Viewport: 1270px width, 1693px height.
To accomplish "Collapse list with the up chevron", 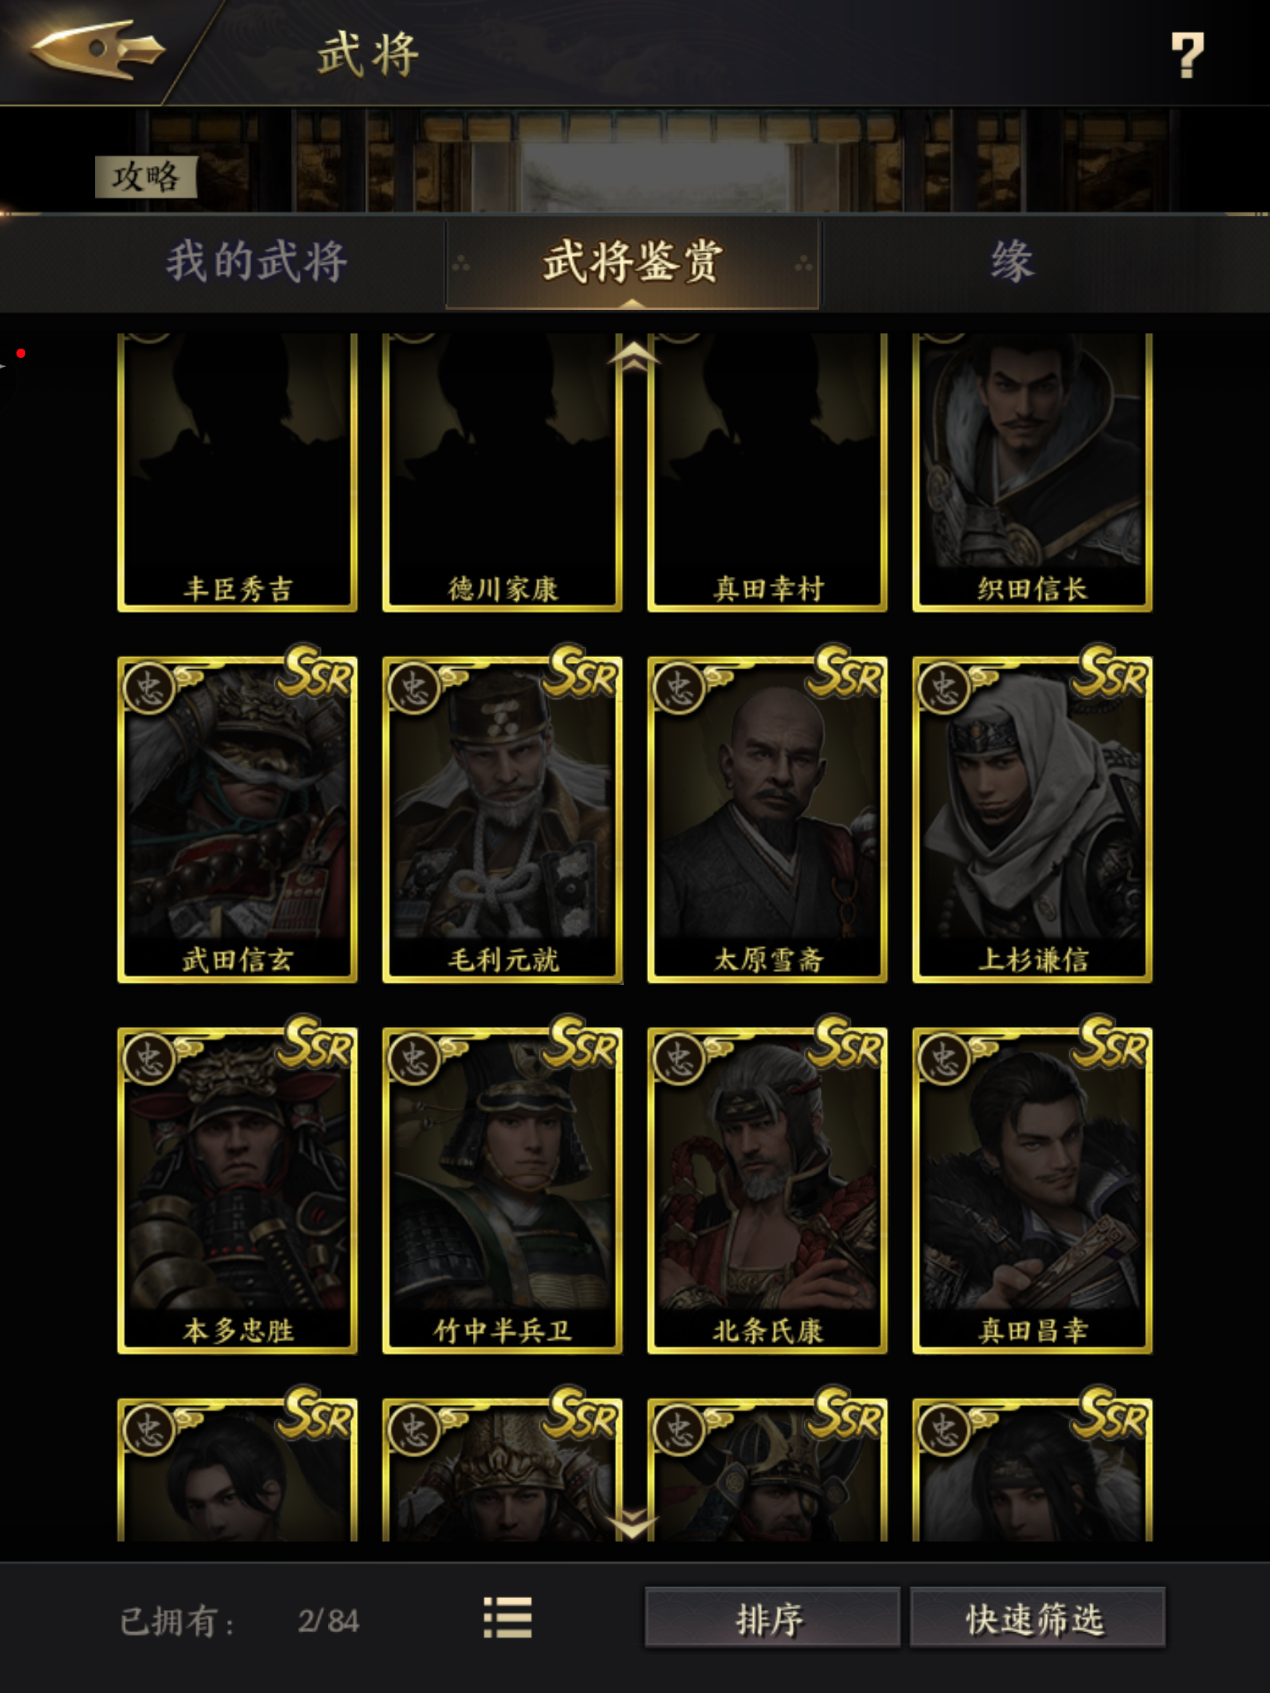I will pos(633,357).
